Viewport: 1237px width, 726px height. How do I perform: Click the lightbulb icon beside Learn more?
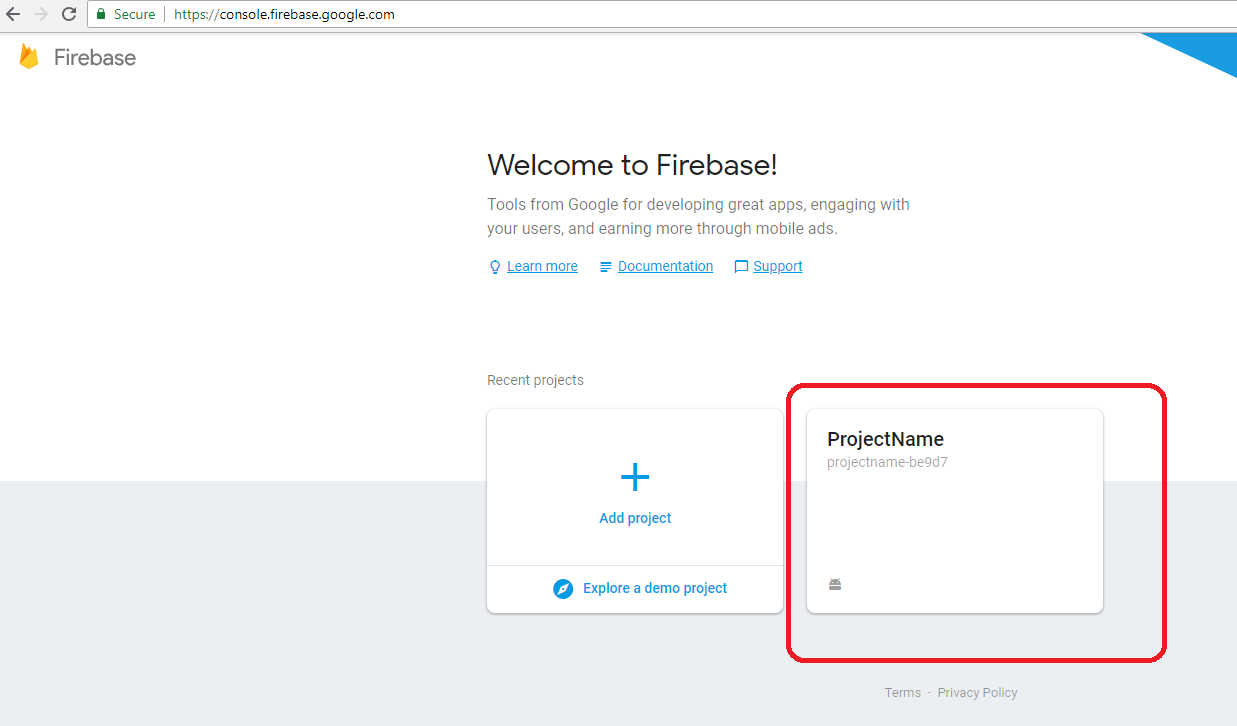494,267
